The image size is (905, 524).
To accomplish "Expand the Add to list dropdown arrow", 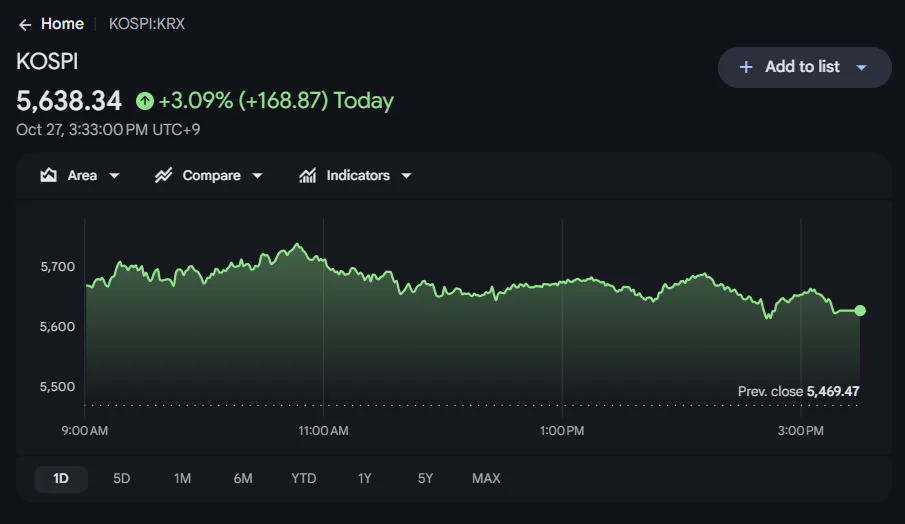I will 861,68.
